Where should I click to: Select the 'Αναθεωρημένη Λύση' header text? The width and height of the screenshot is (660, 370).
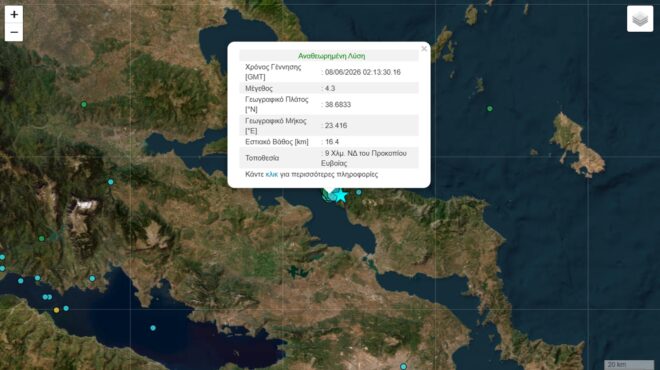tap(332, 56)
